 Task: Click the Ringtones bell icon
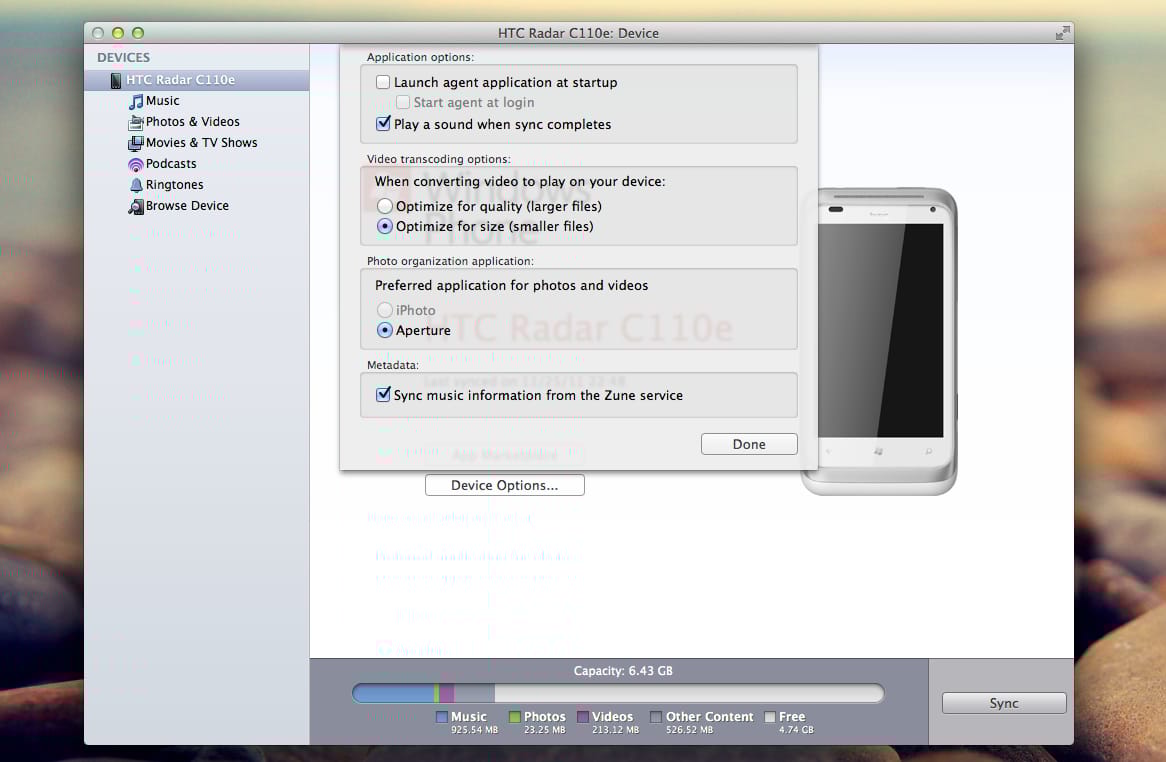pos(136,185)
